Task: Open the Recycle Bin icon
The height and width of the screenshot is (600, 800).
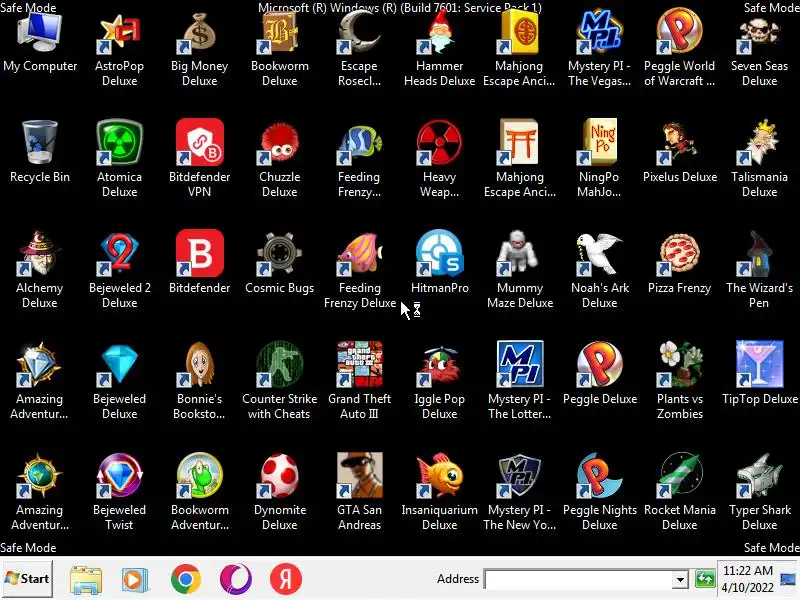Action: pyautogui.click(x=40, y=152)
